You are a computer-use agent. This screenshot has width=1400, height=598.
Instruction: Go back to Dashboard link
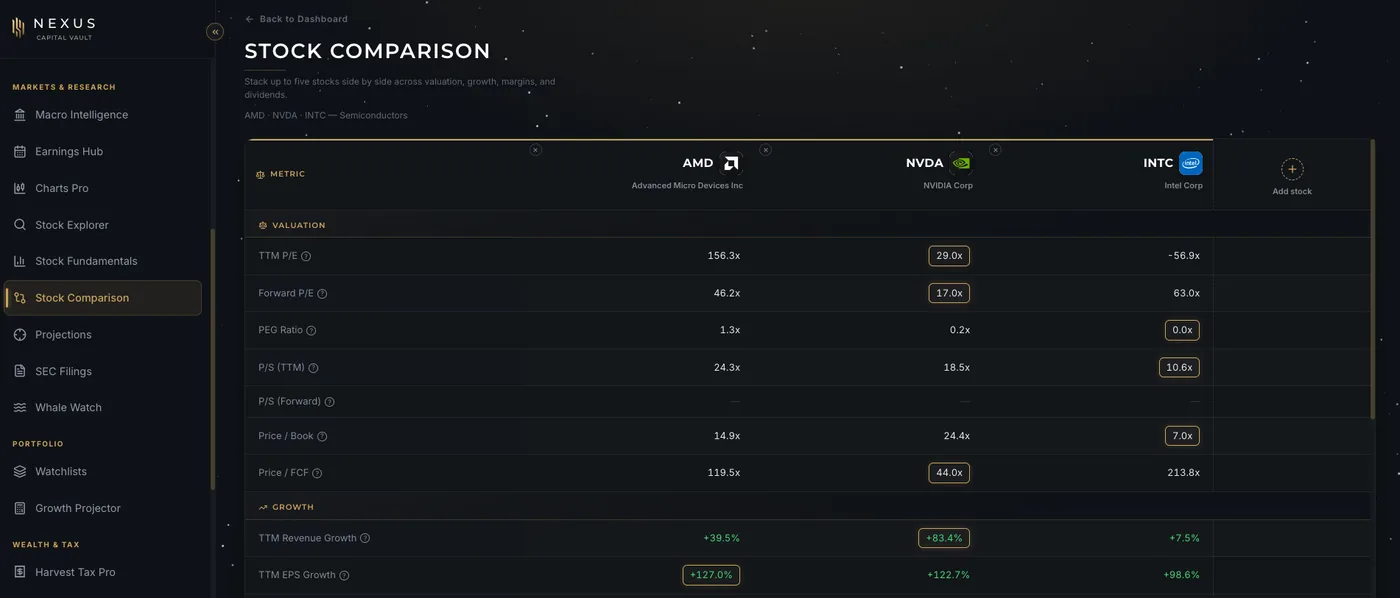tap(296, 19)
